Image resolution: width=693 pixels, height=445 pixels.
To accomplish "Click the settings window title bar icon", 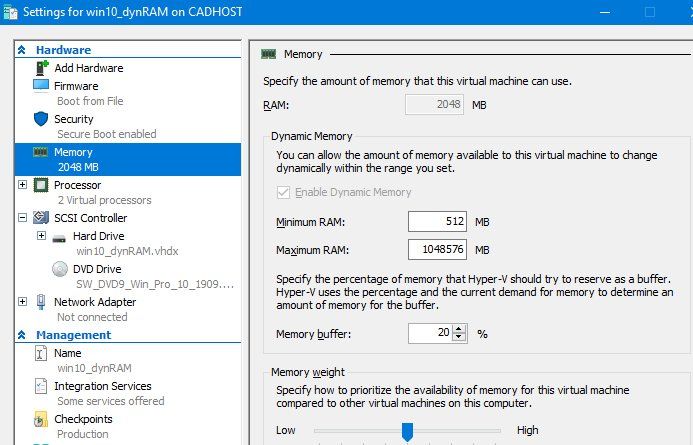I will 10,11.
